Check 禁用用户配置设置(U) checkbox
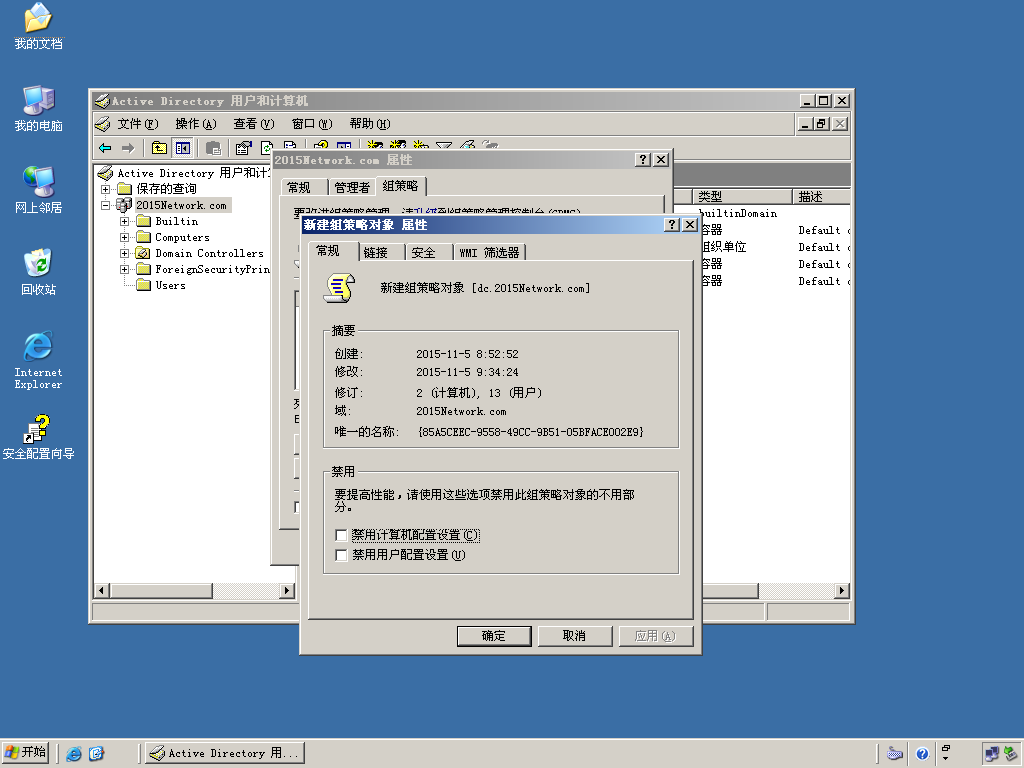1024x768 pixels. pyautogui.click(x=341, y=555)
